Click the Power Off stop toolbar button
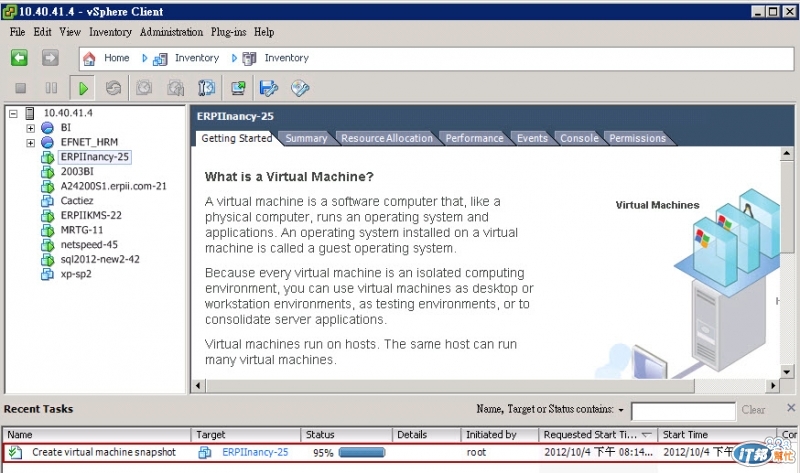 coord(20,88)
